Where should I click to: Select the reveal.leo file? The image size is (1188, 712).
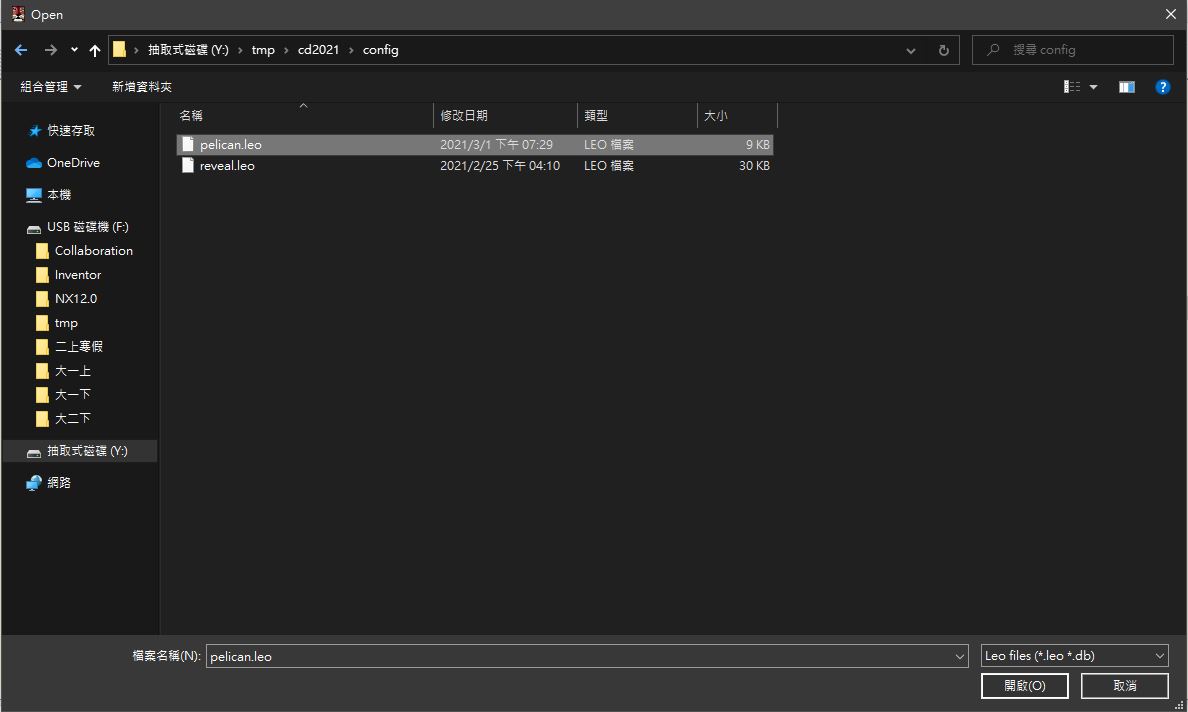tap(227, 166)
